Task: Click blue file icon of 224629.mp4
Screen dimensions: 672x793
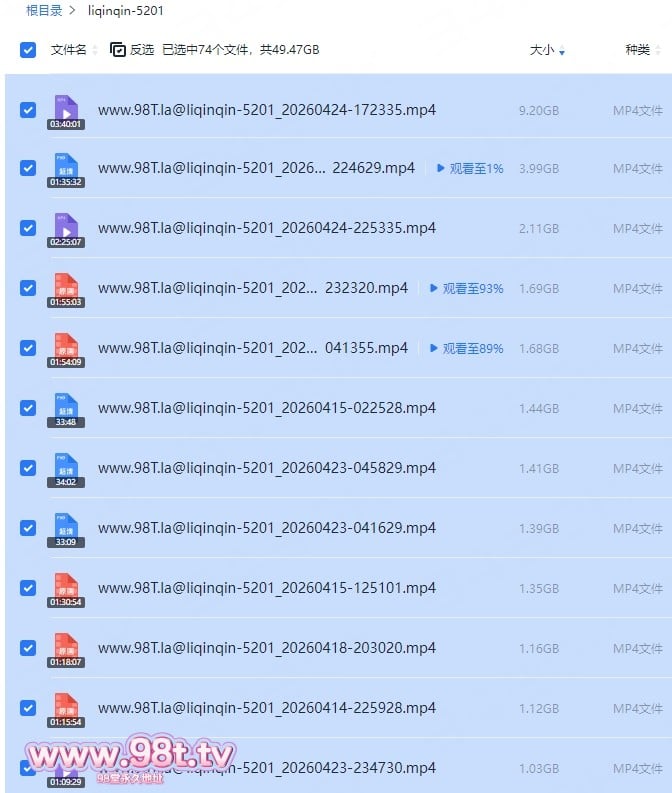Action: click(66, 167)
